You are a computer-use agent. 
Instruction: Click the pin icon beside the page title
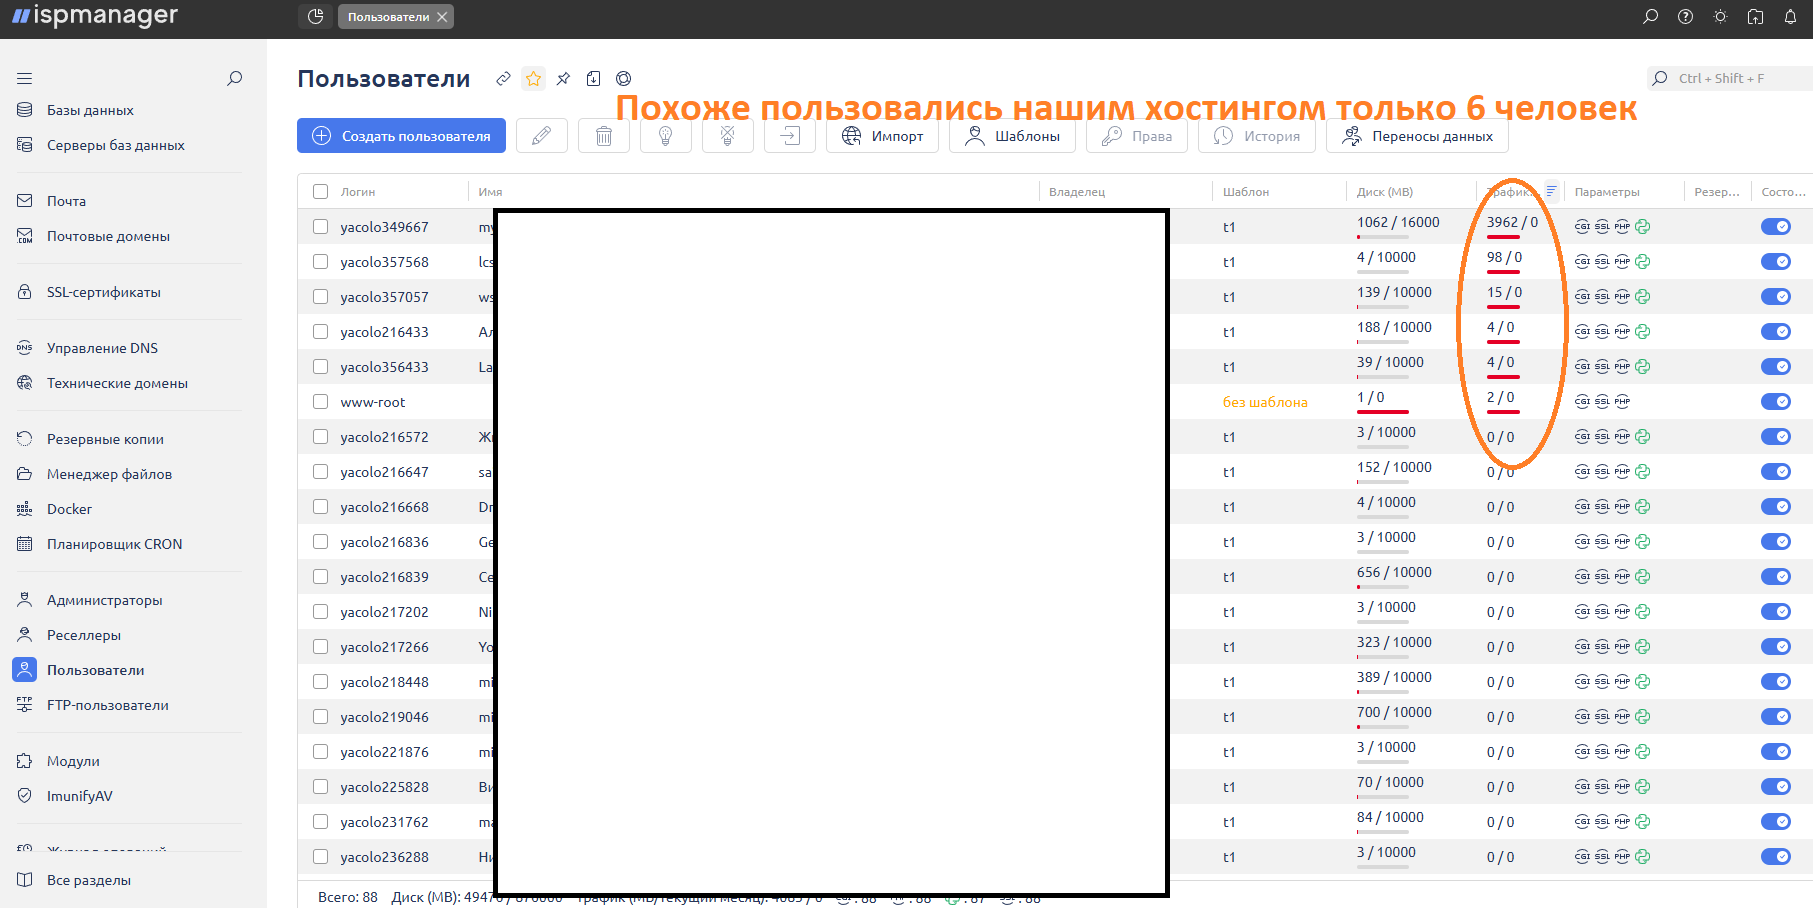[564, 79]
